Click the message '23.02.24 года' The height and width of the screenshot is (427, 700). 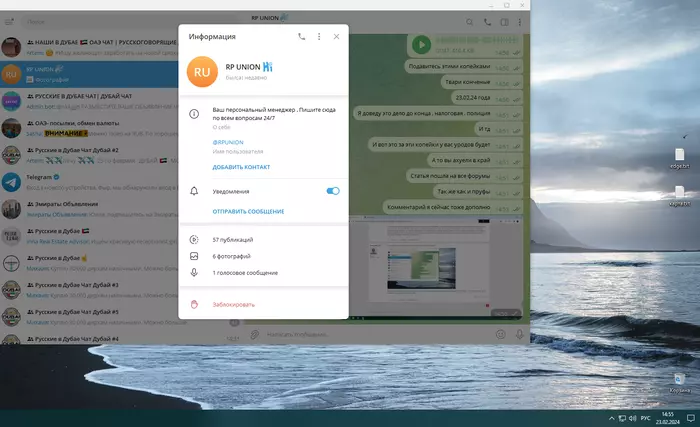click(x=487, y=98)
